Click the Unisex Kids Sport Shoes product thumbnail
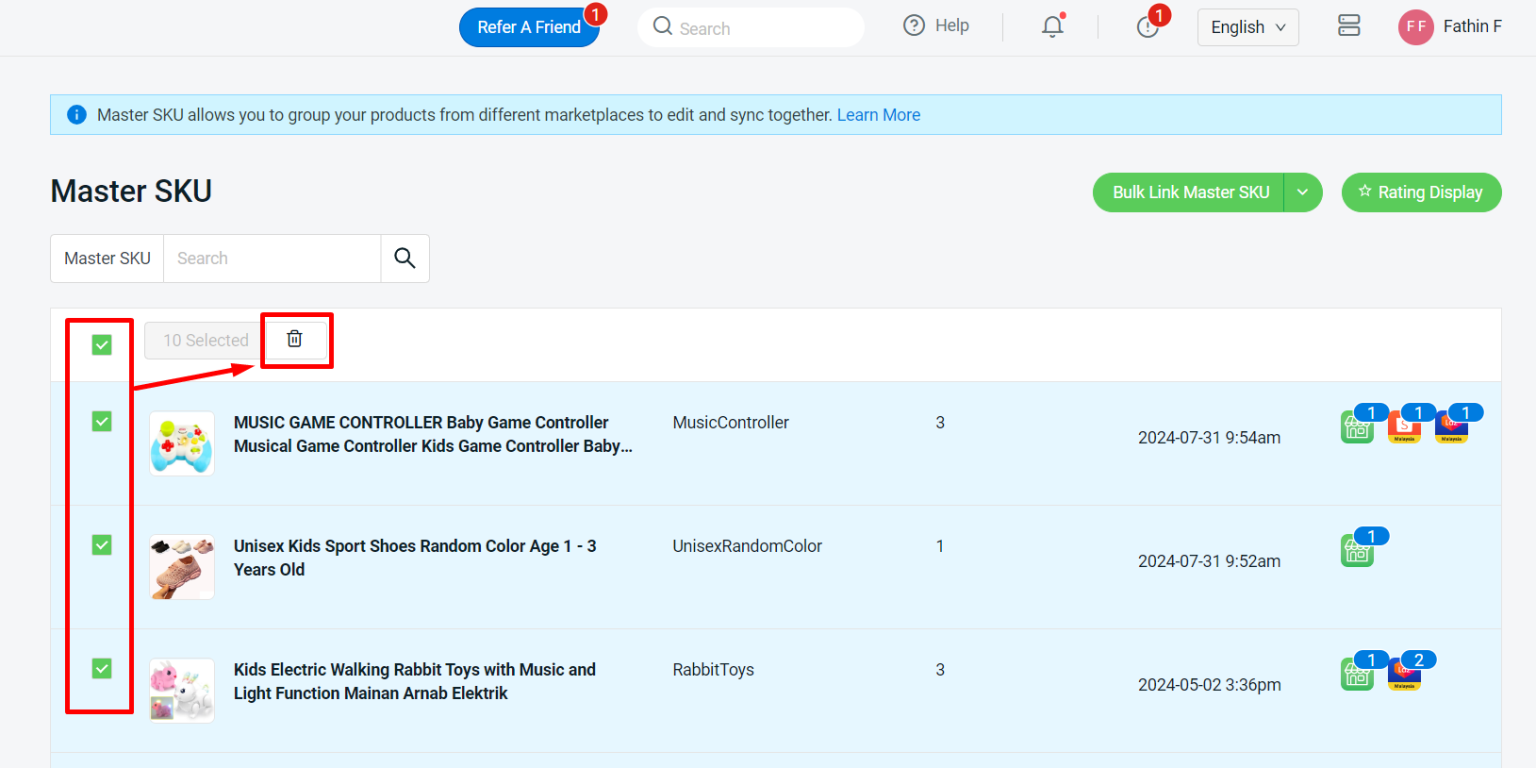The height and width of the screenshot is (768, 1536). pyautogui.click(x=181, y=566)
